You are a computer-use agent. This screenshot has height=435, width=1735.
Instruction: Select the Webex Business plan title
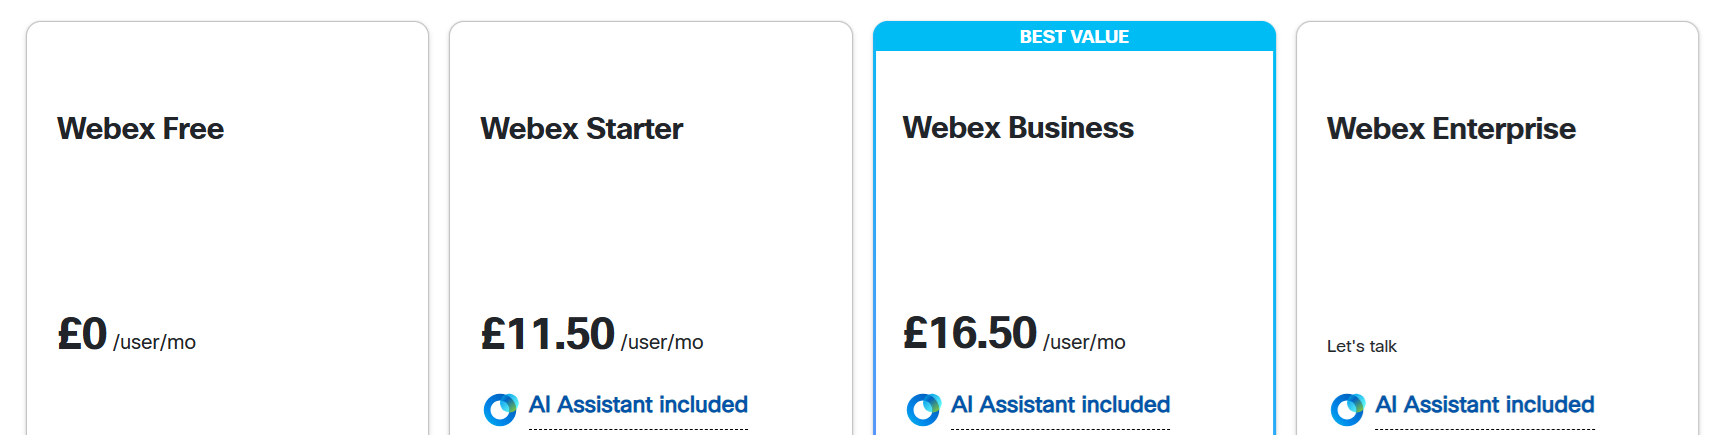(x=1017, y=128)
